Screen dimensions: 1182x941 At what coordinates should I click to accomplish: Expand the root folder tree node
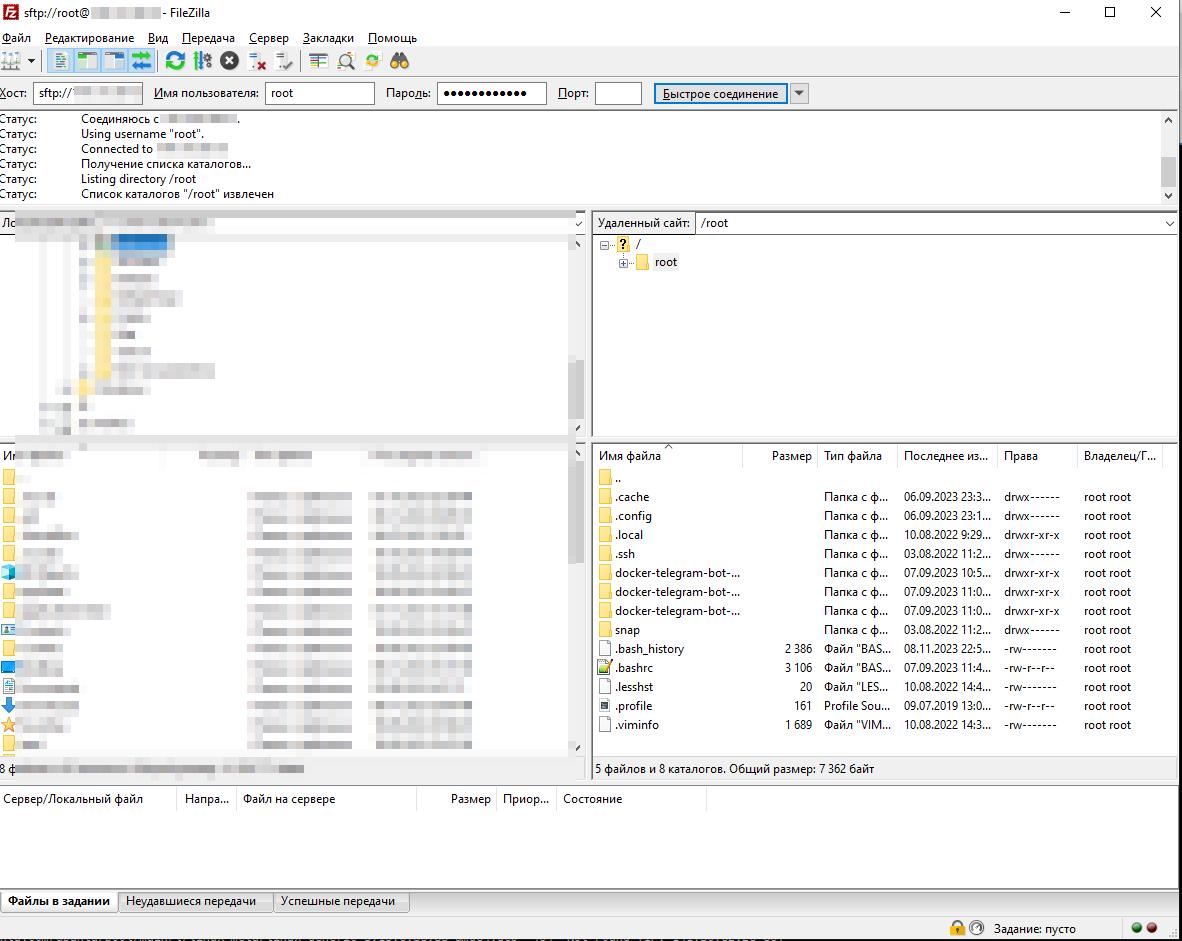tap(623, 263)
